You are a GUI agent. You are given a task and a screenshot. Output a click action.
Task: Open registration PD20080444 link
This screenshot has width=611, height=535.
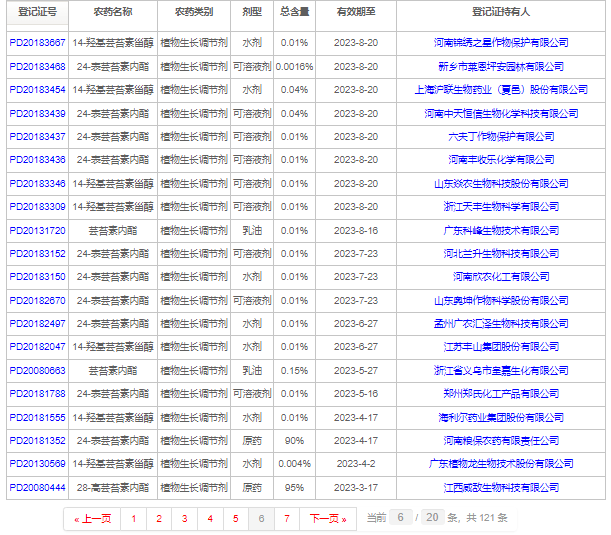37,488
